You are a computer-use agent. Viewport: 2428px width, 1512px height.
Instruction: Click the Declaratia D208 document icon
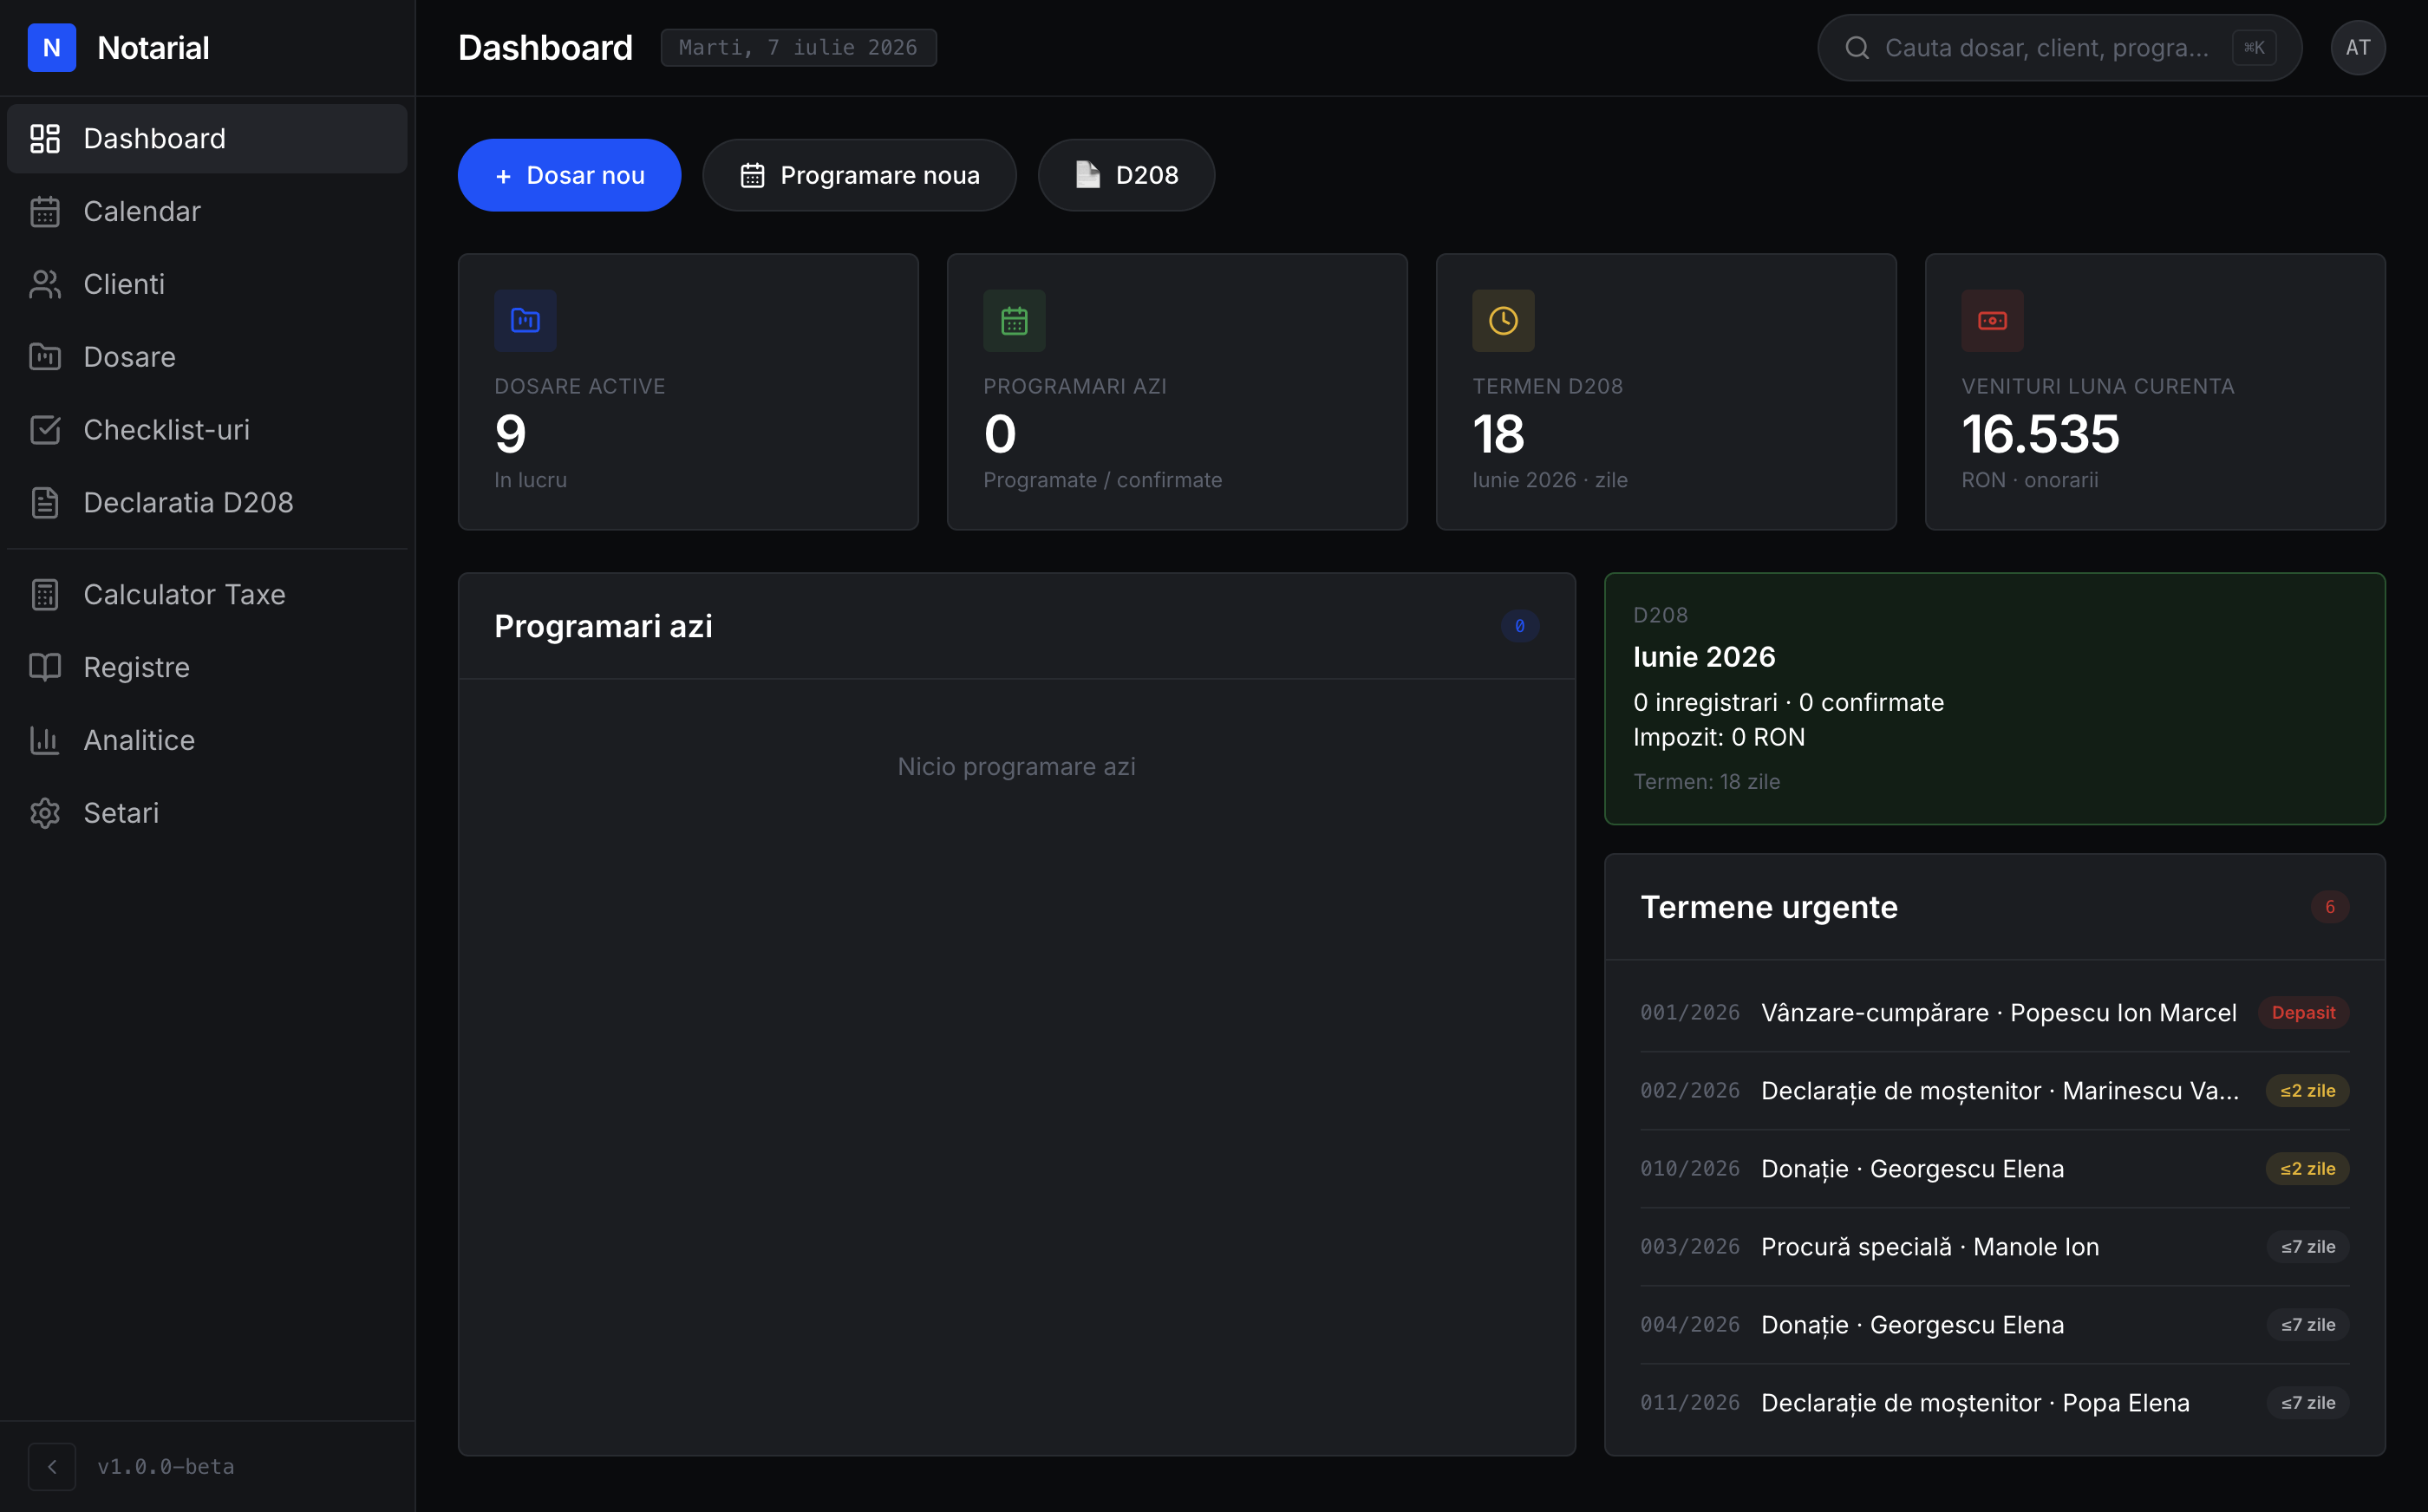(45, 503)
